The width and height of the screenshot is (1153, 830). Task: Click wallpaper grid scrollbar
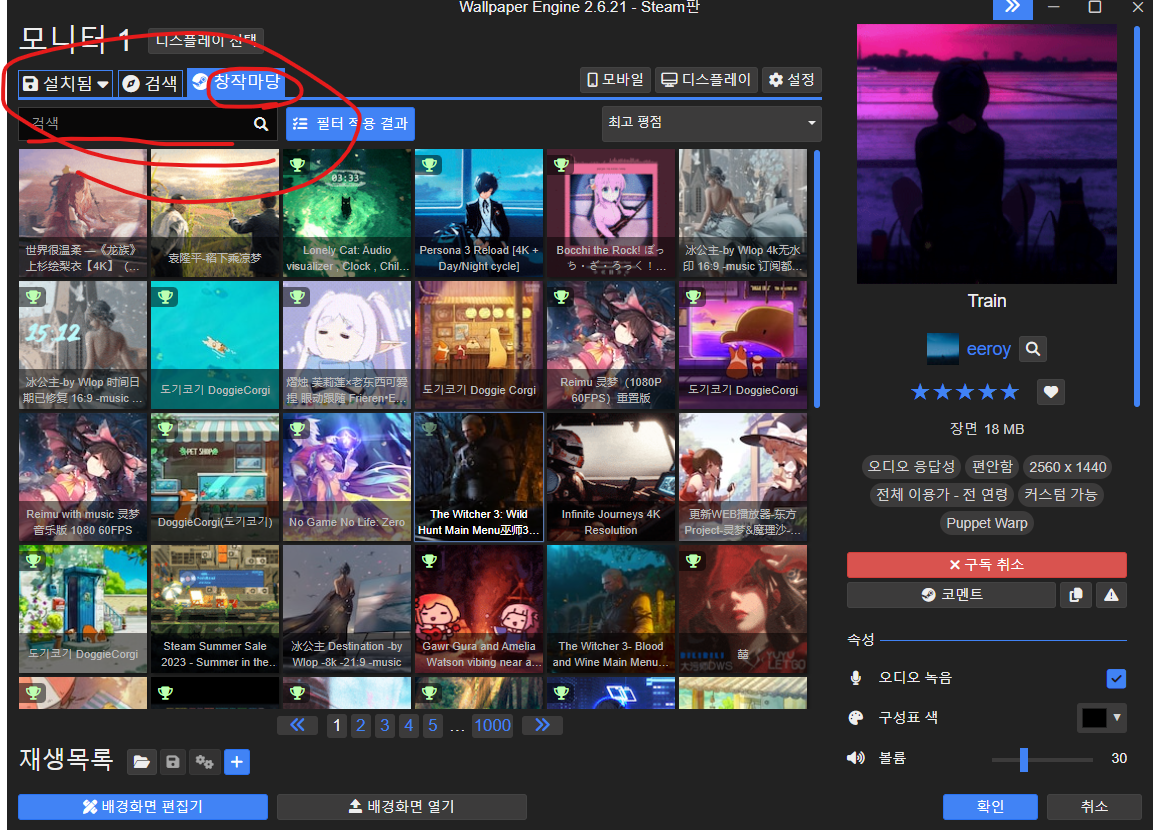[816, 279]
